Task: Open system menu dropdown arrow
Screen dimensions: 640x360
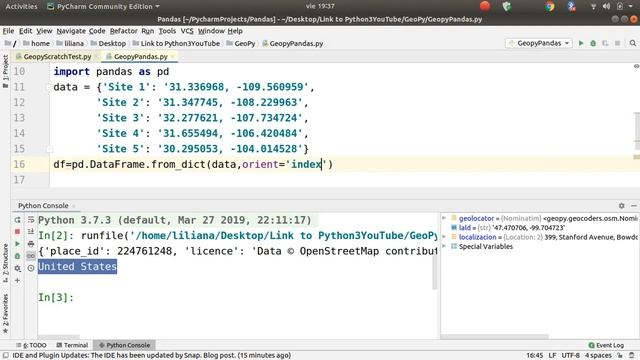Action: (631, 6)
